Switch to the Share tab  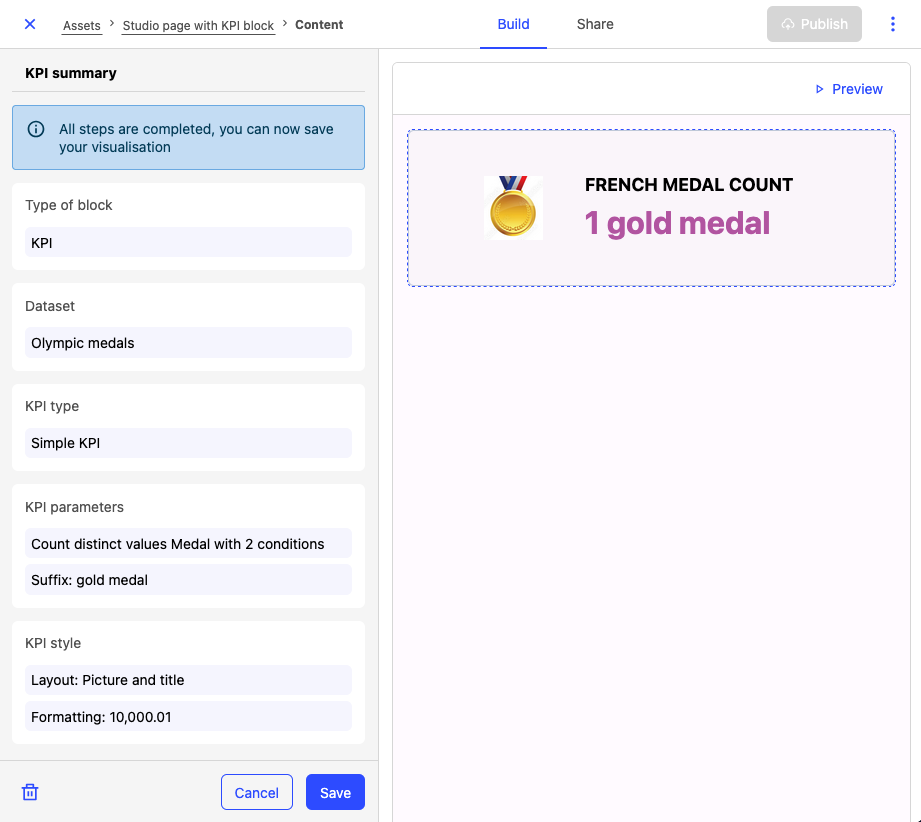pyautogui.click(x=595, y=24)
